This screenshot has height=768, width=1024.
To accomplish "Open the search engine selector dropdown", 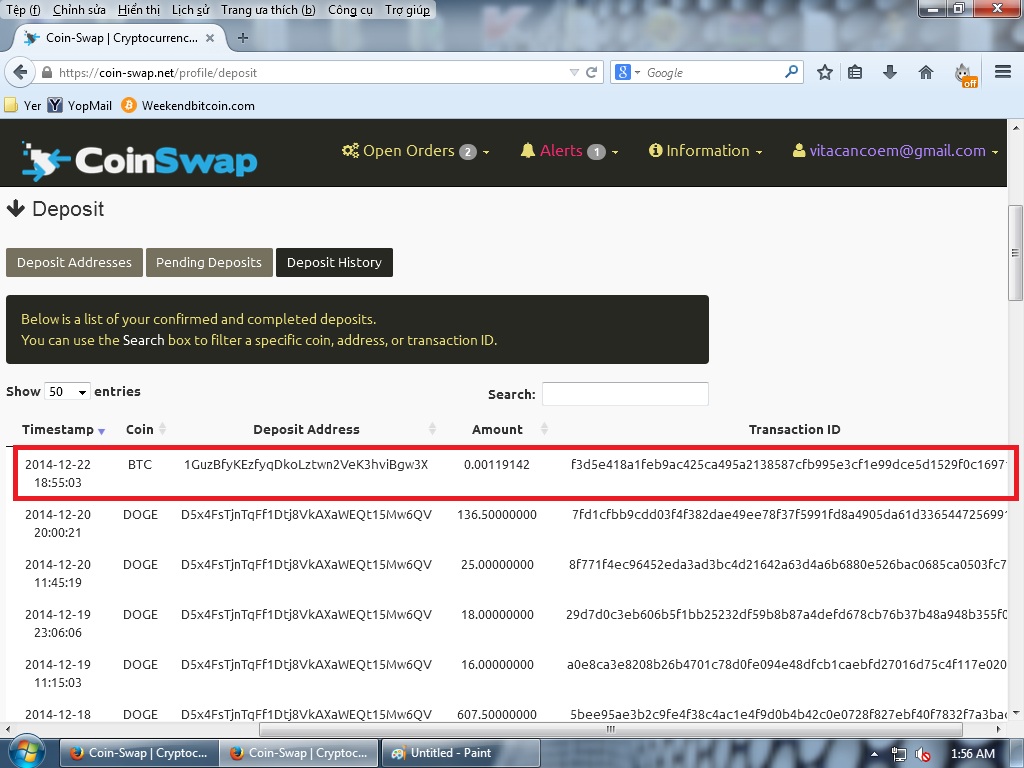I will (x=628, y=72).
